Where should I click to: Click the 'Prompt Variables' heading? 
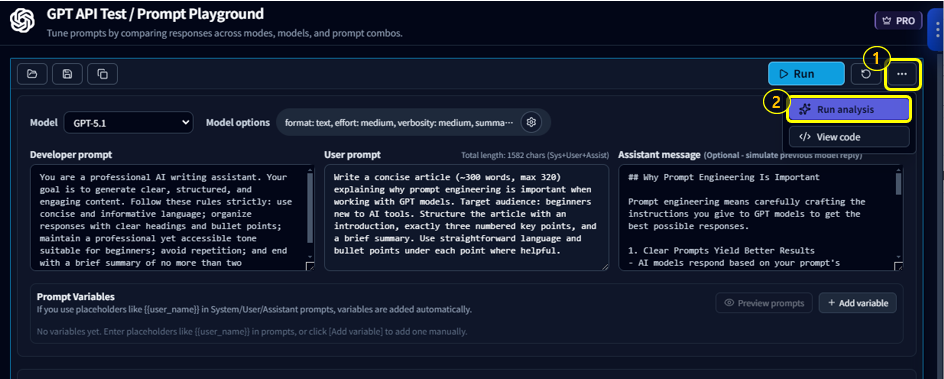tap(76, 297)
